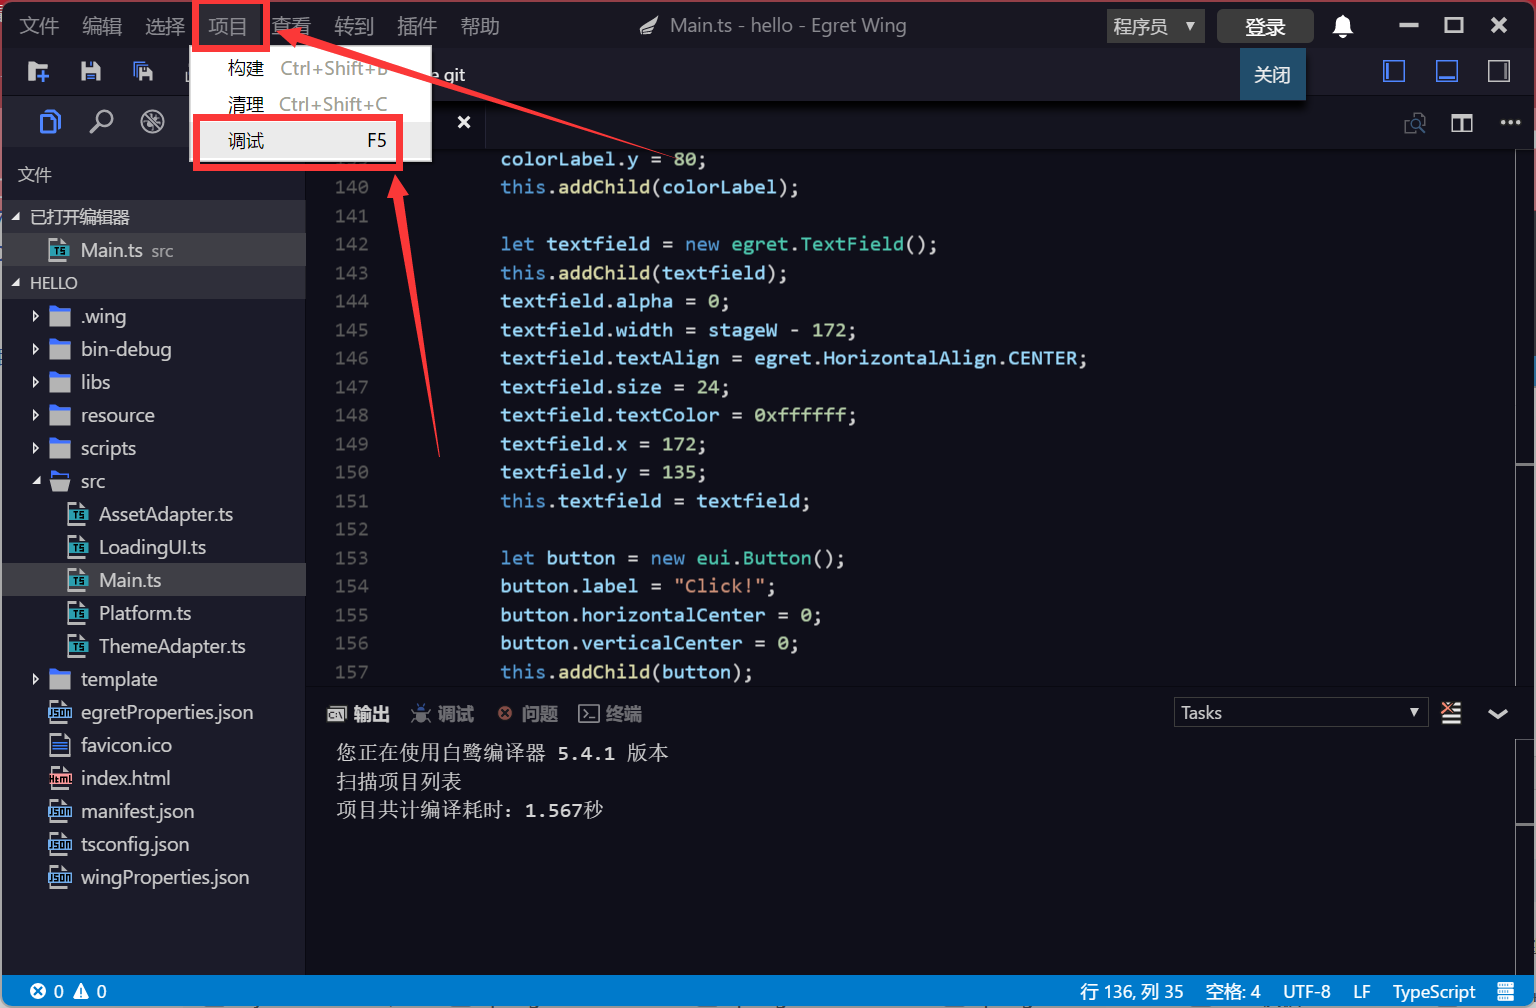The image size is (1536, 1008).
Task: Click the error count icon in status bar
Action: [x=38, y=991]
